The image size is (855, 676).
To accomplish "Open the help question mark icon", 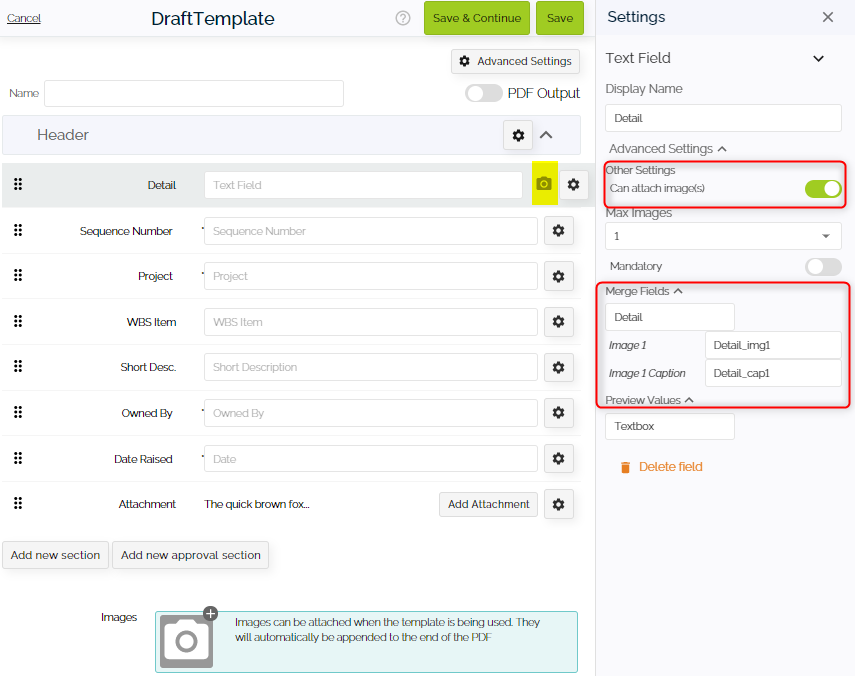I will [x=402, y=18].
